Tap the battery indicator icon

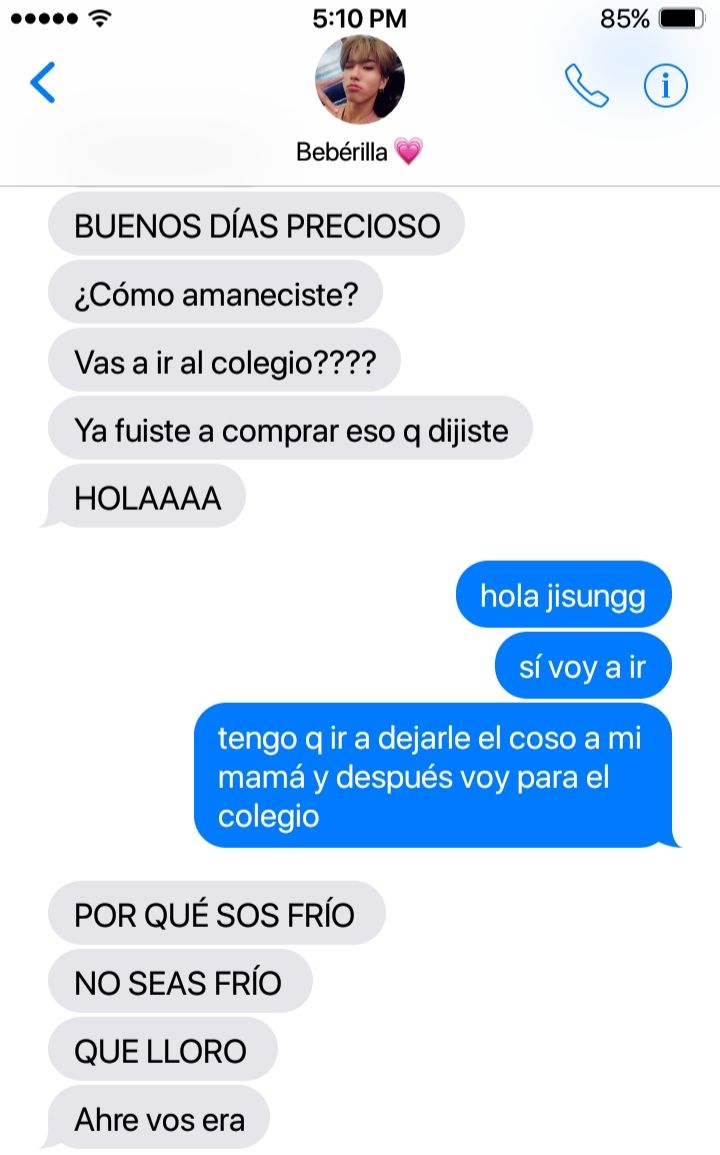click(x=681, y=18)
